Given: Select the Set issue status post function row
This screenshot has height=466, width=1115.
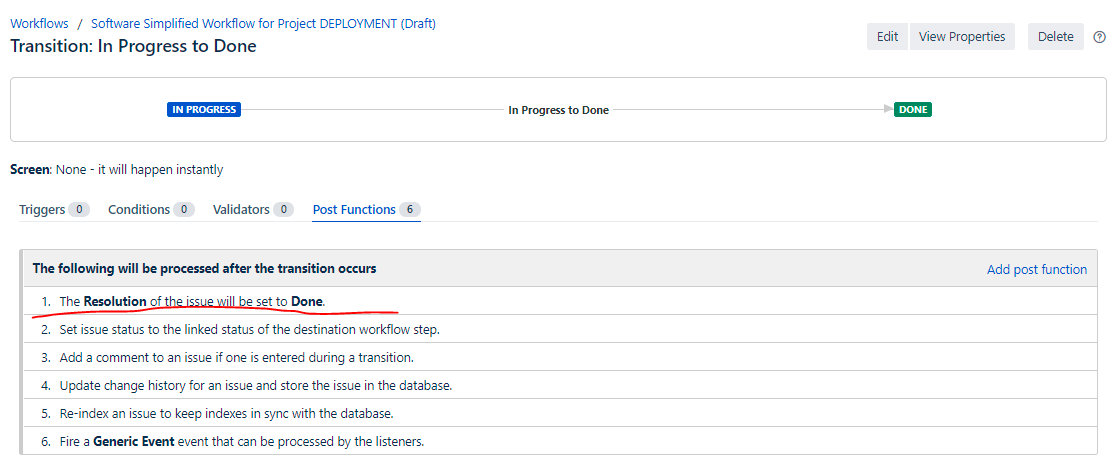Looking at the screenshot, I should [560, 329].
